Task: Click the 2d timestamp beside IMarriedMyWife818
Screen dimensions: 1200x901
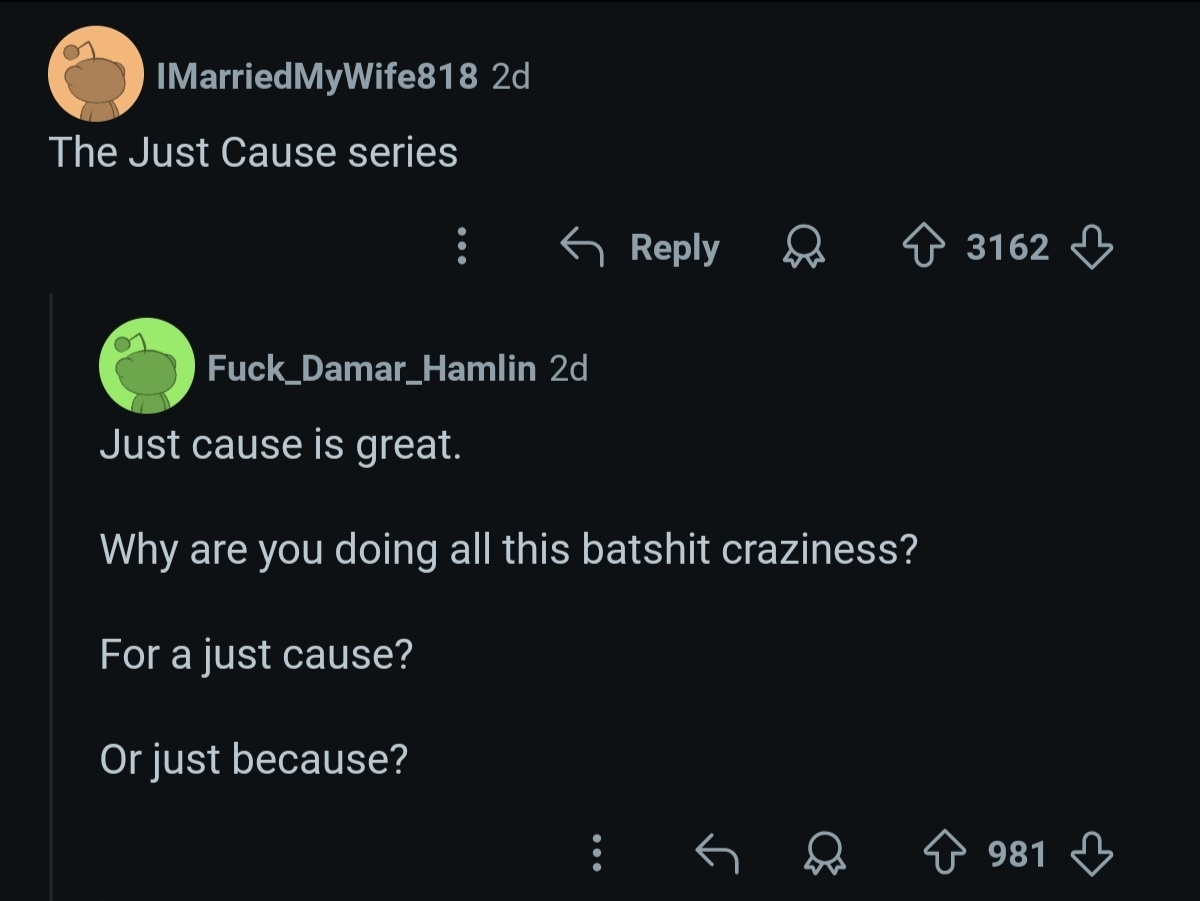Action: point(510,76)
